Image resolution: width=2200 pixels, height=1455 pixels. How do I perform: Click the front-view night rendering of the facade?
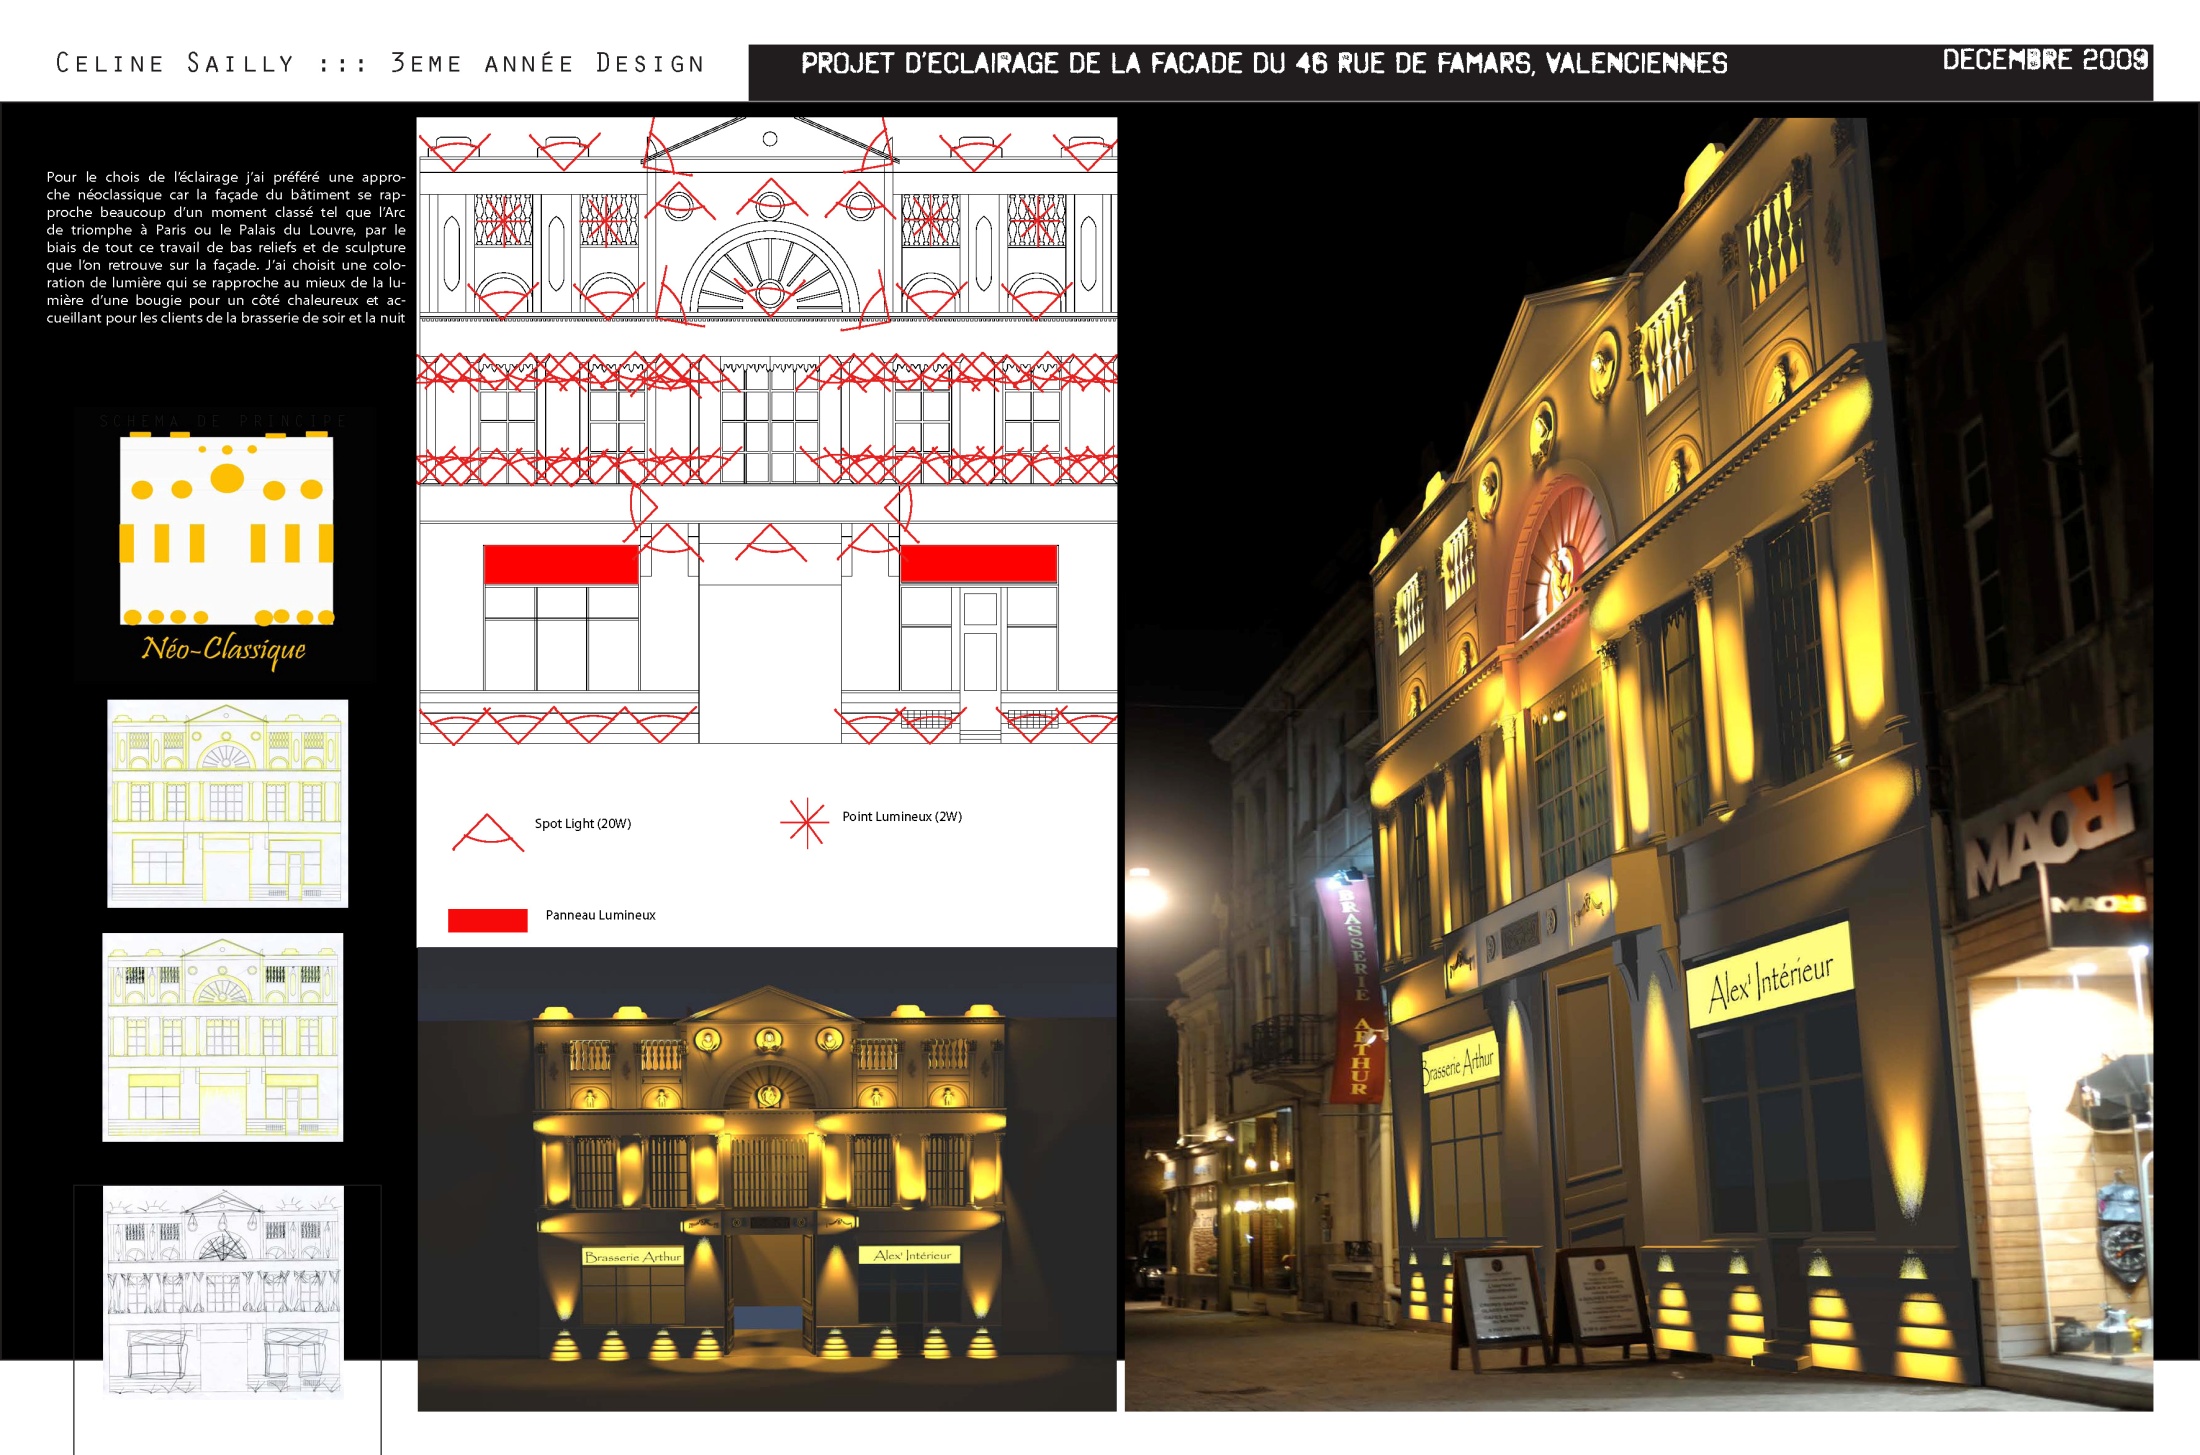pyautogui.click(x=766, y=1180)
